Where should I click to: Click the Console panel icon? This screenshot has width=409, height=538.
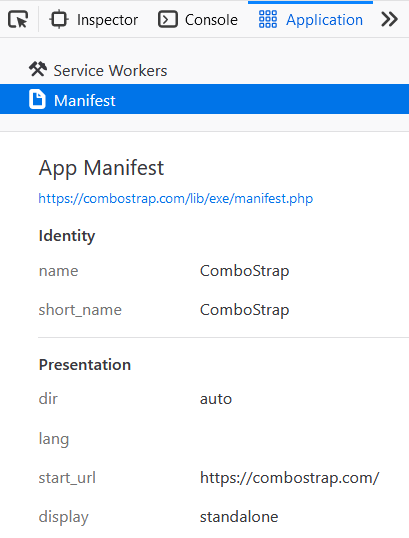pyautogui.click(x=168, y=19)
